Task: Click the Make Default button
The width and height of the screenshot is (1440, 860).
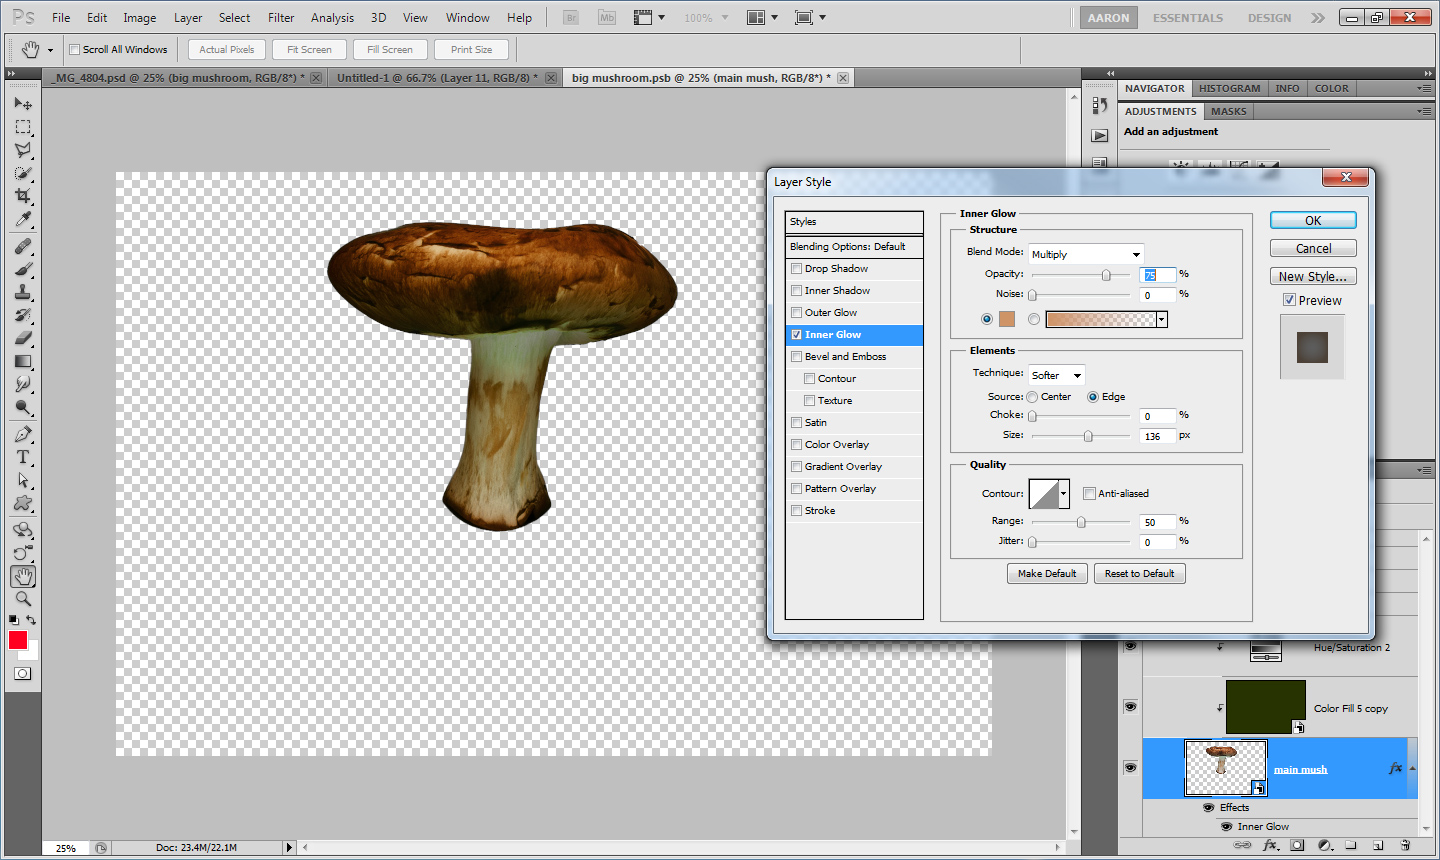Action: coord(1047,573)
